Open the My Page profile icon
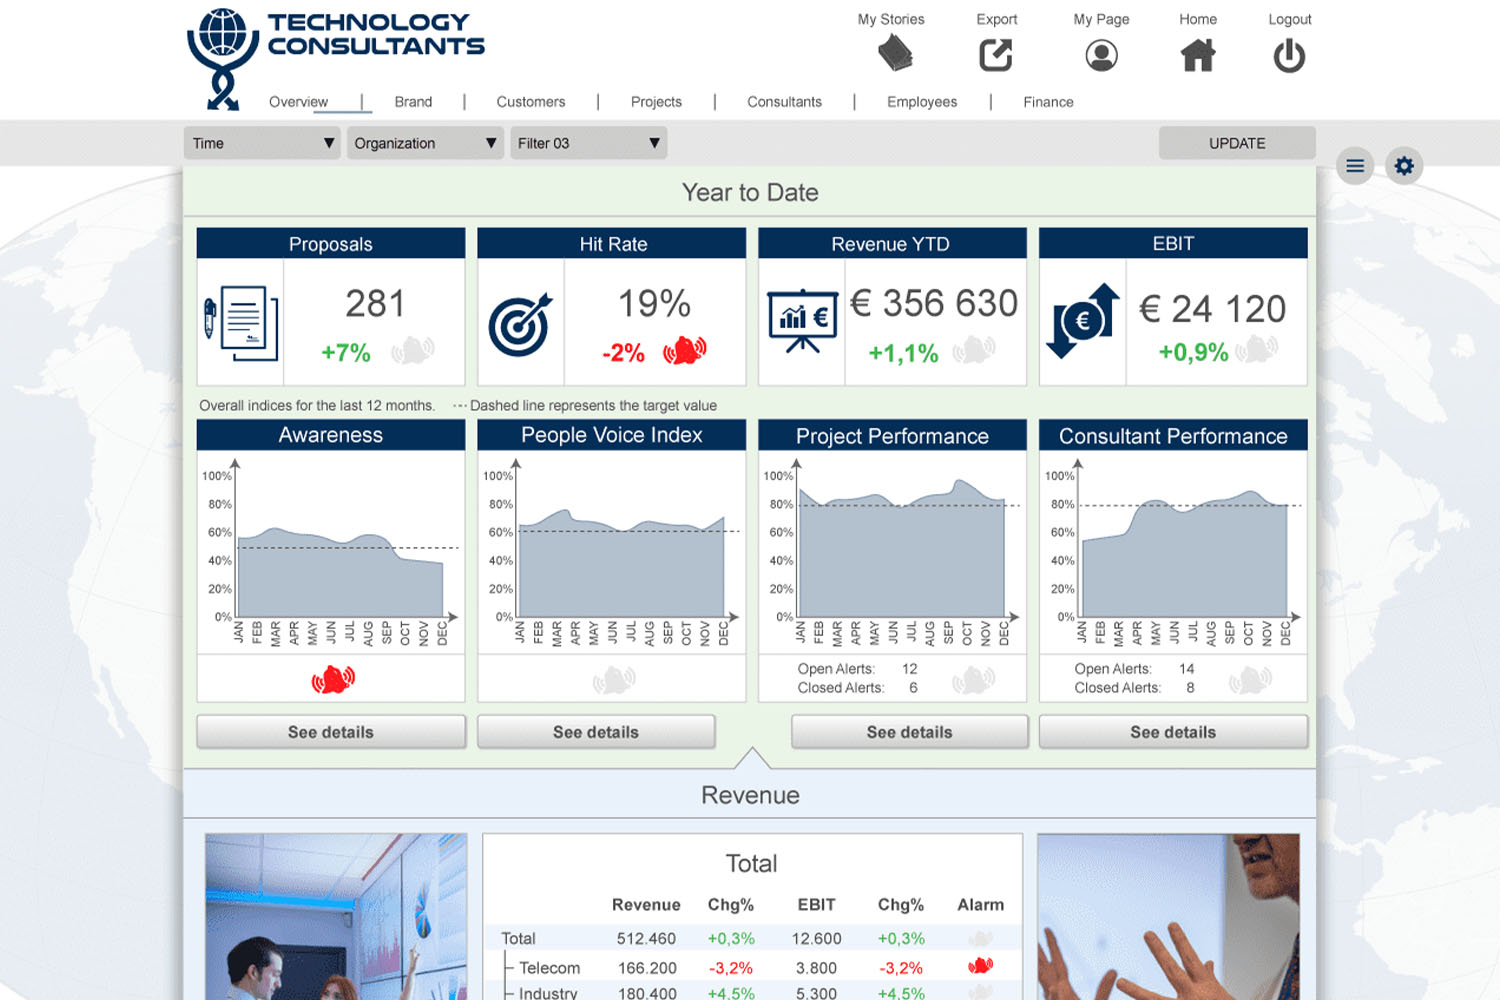 click(x=1101, y=55)
